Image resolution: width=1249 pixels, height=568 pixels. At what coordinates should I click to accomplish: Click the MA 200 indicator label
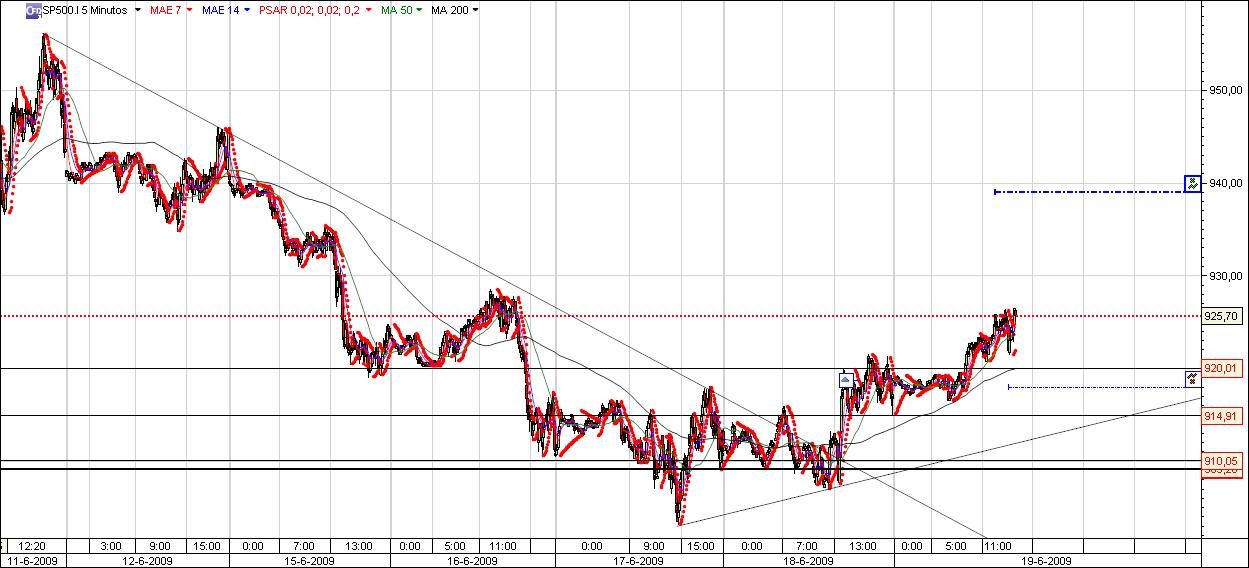click(x=448, y=10)
